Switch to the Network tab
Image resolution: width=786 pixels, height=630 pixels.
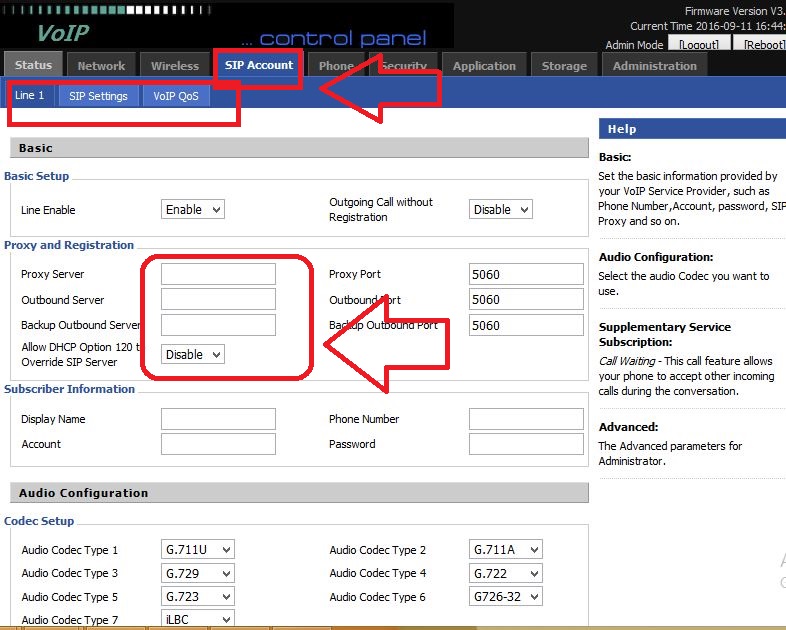101,66
